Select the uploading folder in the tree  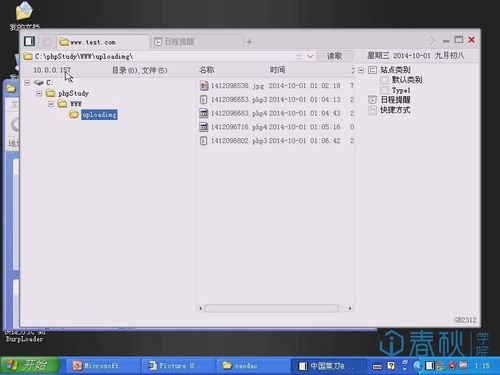99,115
